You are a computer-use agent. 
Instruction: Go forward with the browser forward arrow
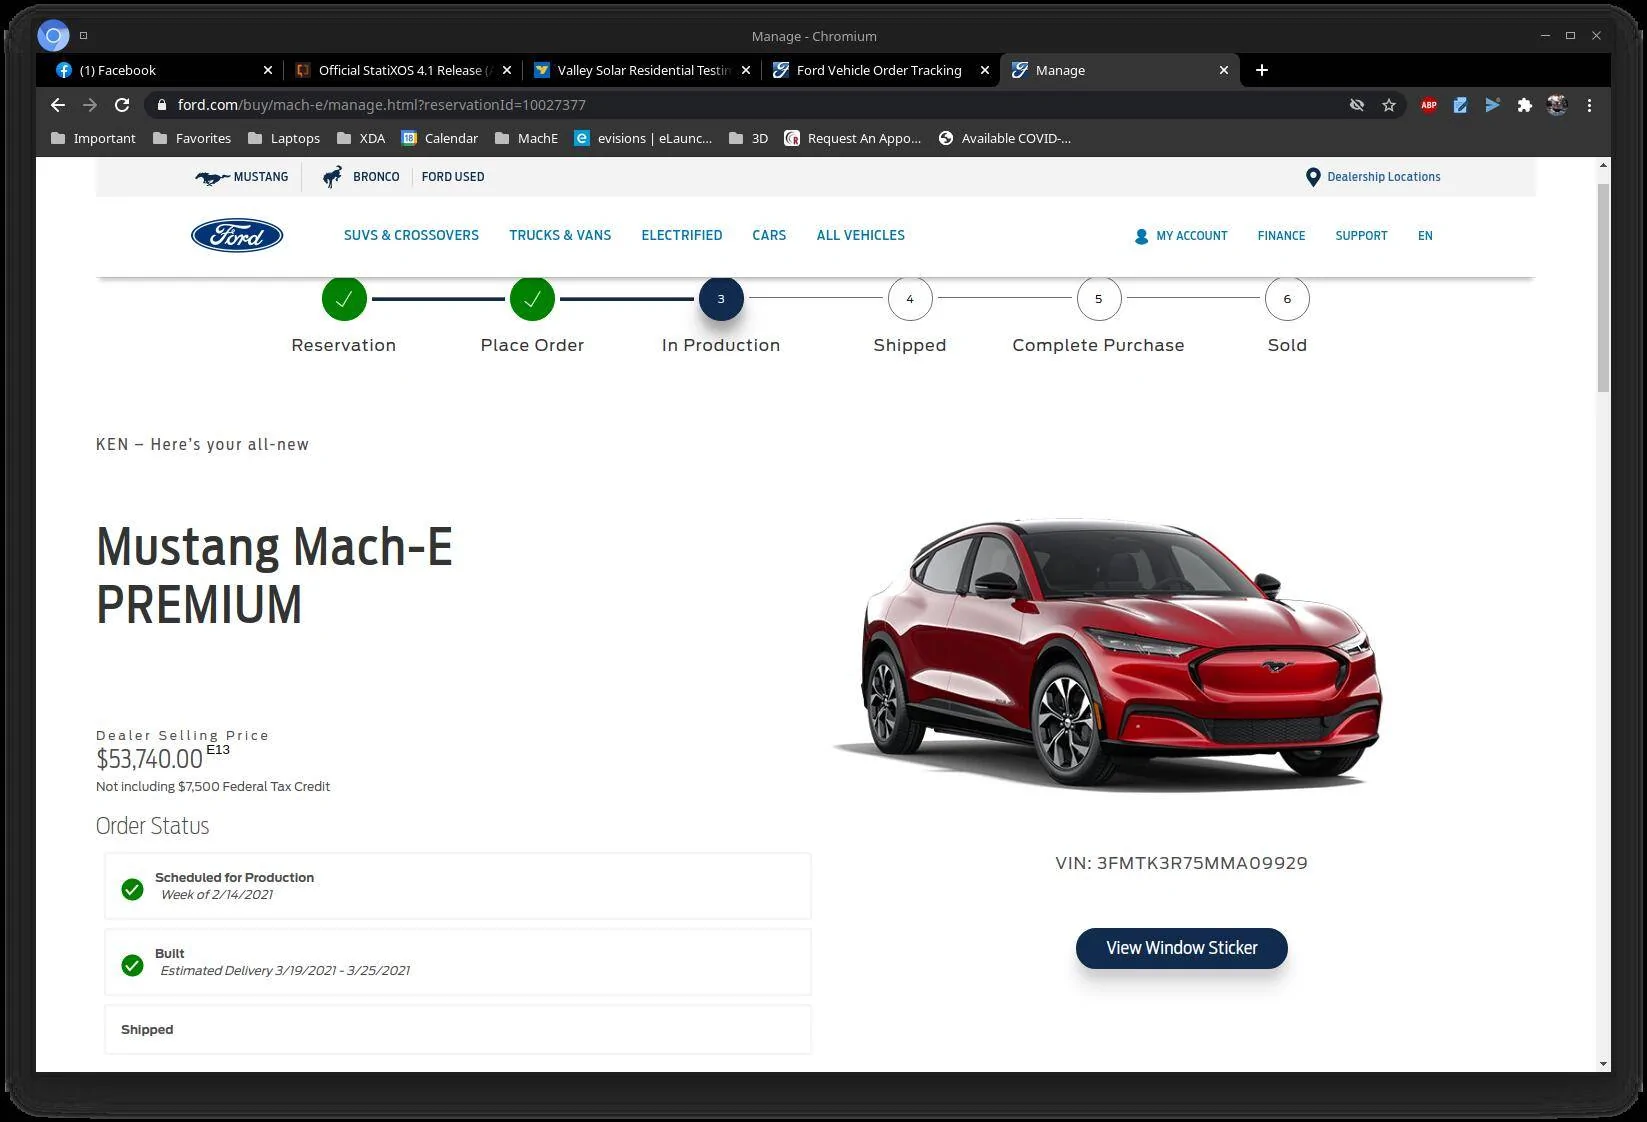pos(90,105)
